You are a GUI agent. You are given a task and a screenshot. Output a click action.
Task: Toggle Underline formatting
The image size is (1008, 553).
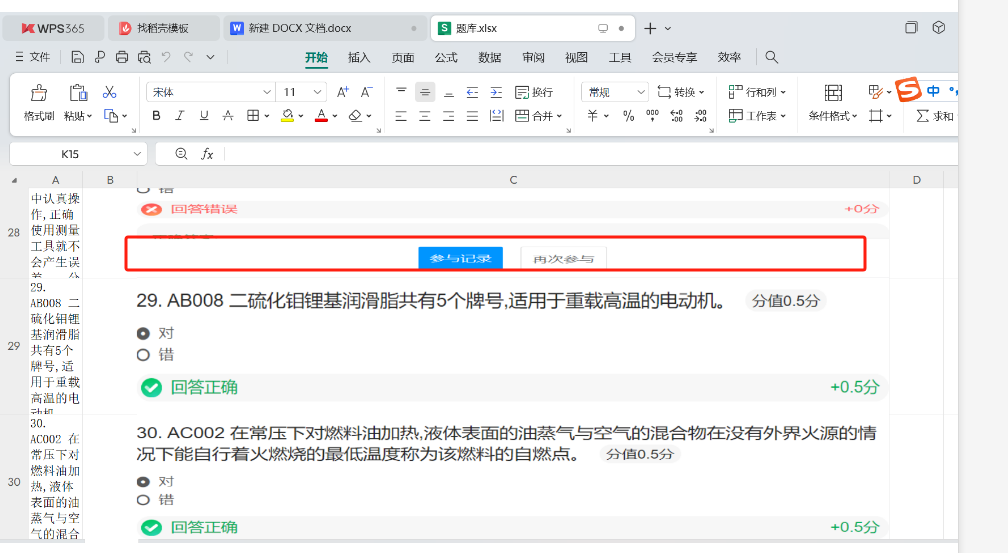tap(204, 116)
